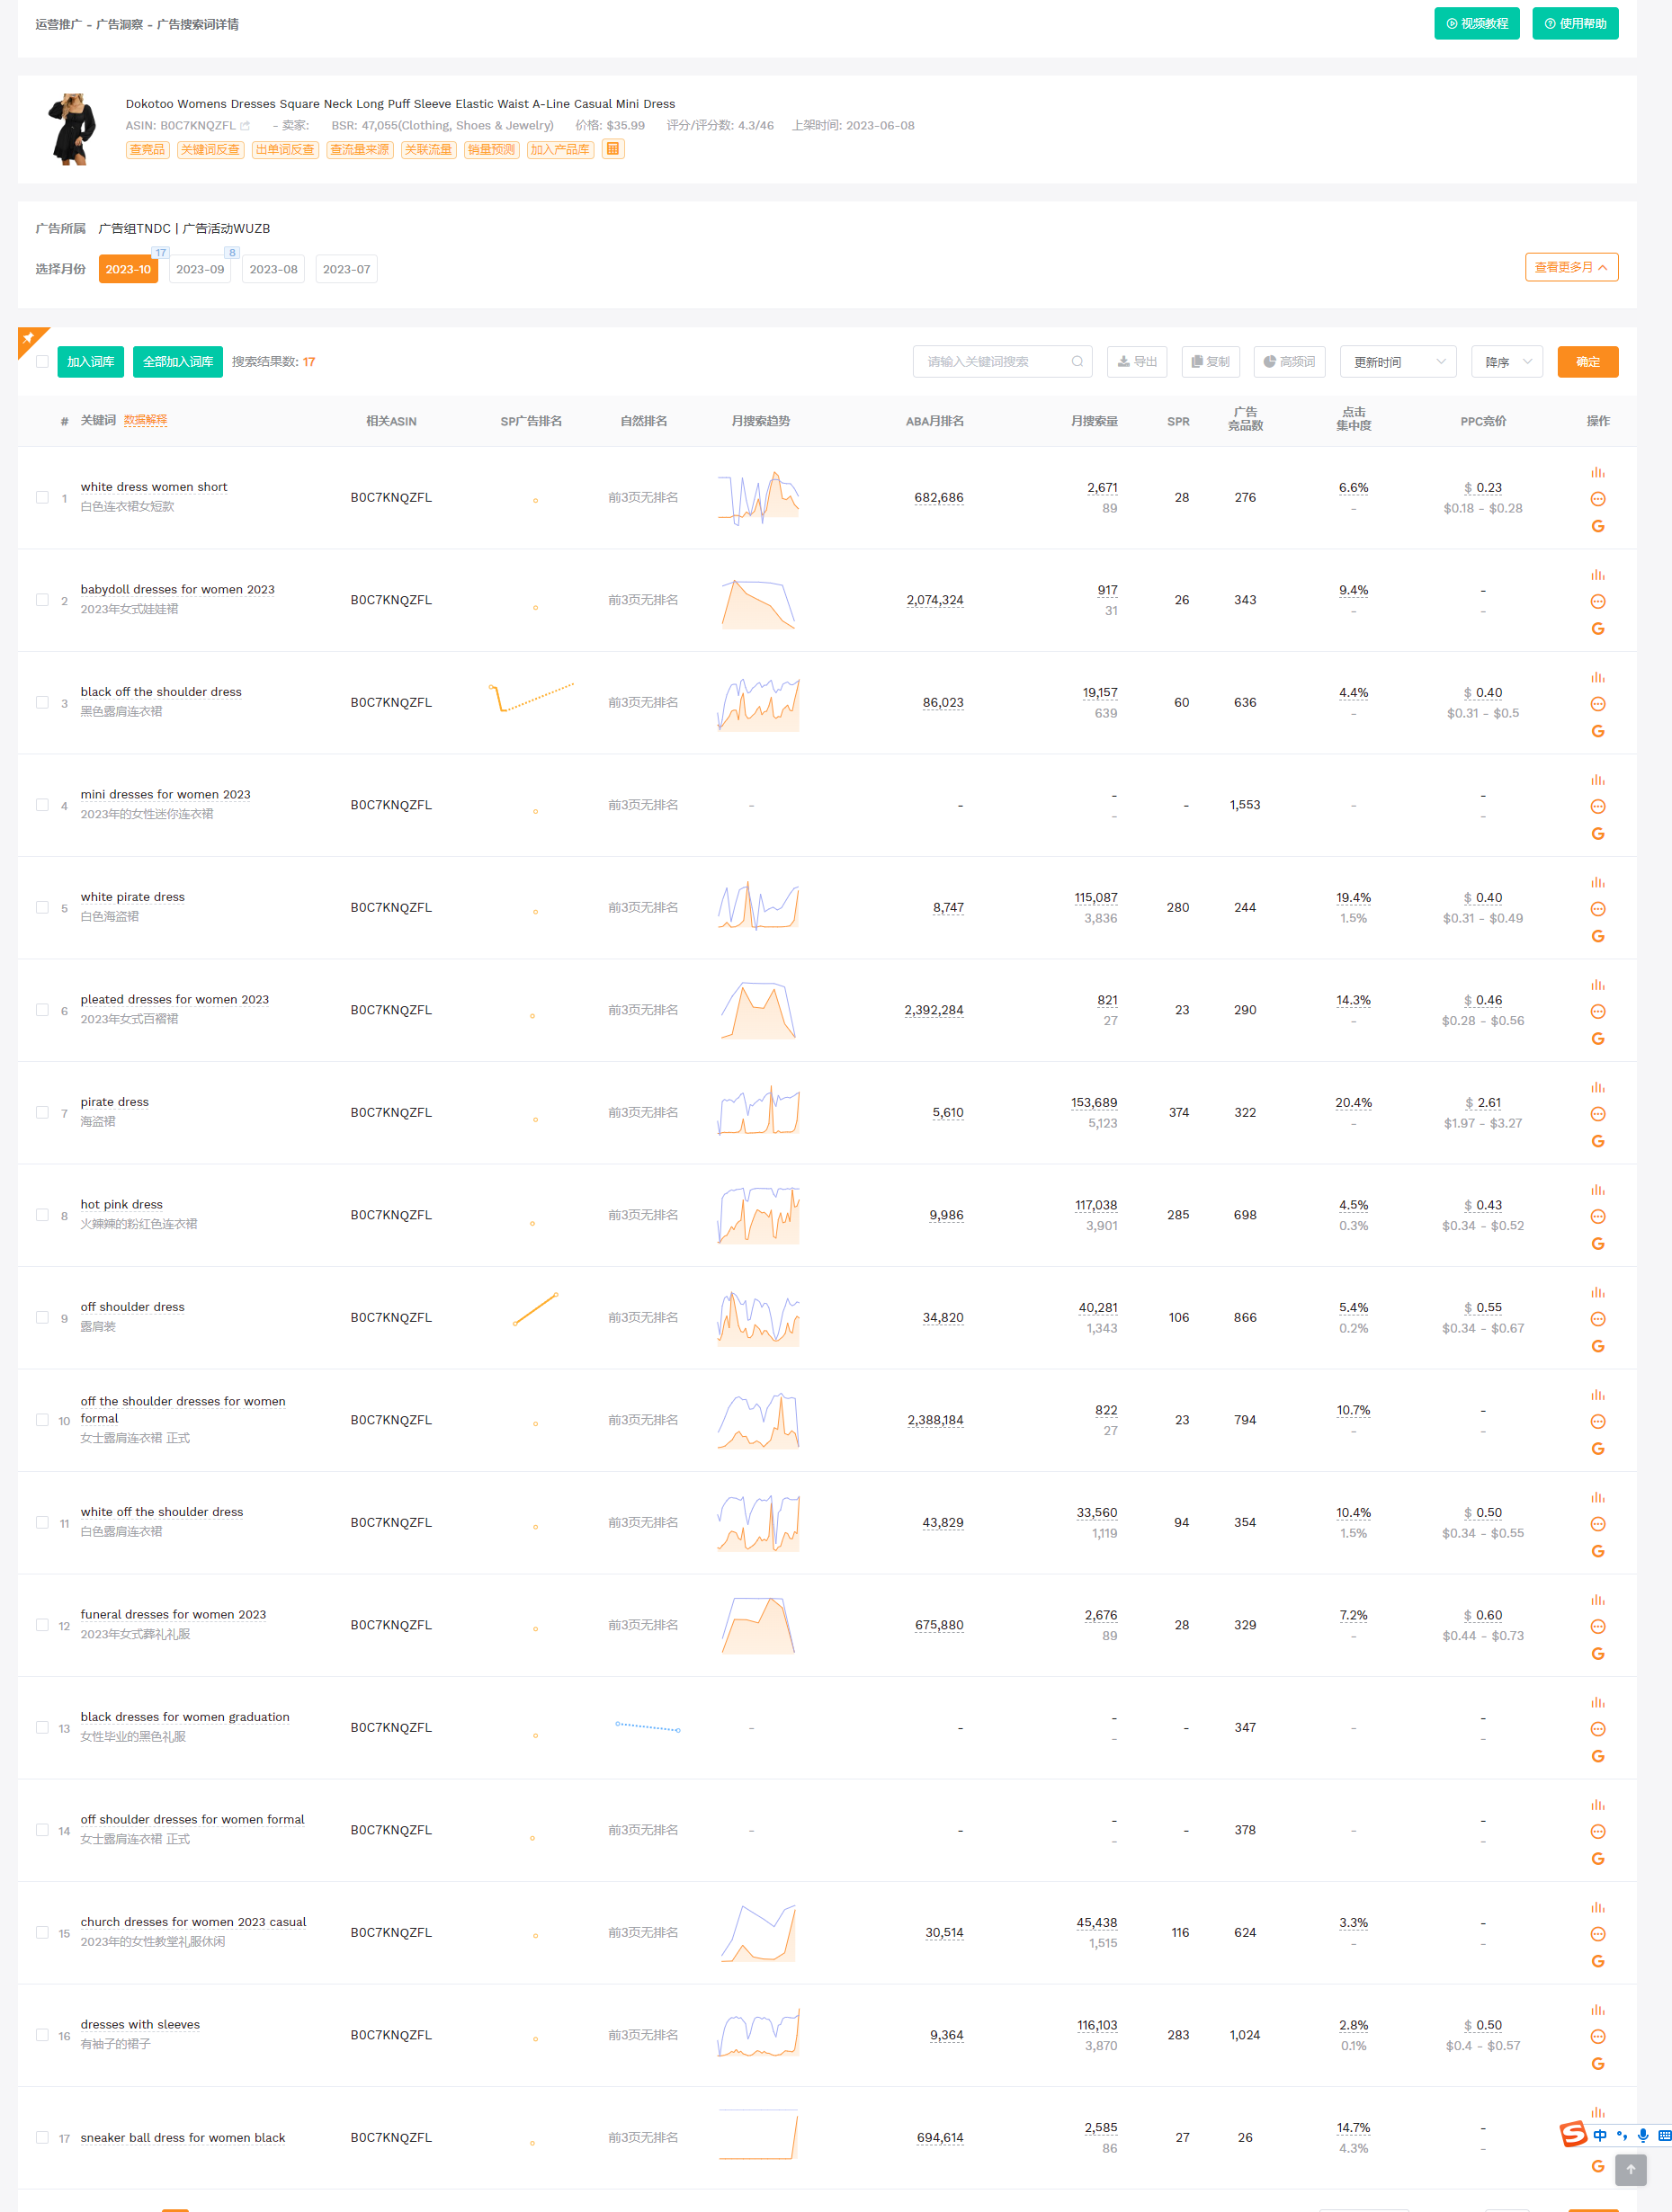Image resolution: width=1672 pixels, height=2212 pixels.
Task: Toggle the select-all checkbox beside 加入词库
Action: click(42, 362)
